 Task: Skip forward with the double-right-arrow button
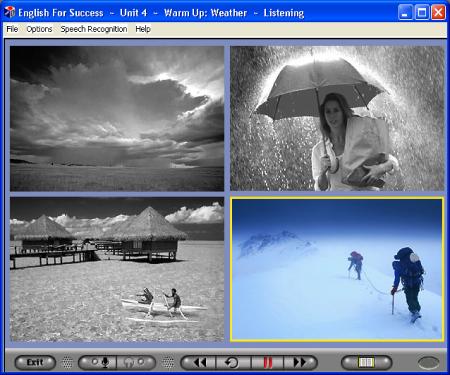(299, 362)
